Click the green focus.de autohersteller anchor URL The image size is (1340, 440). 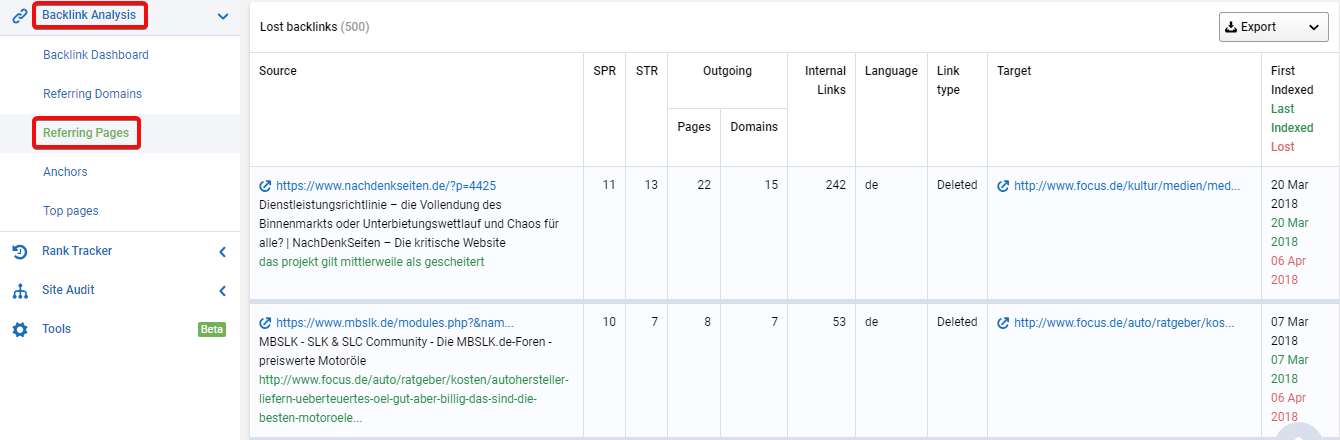(x=413, y=399)
